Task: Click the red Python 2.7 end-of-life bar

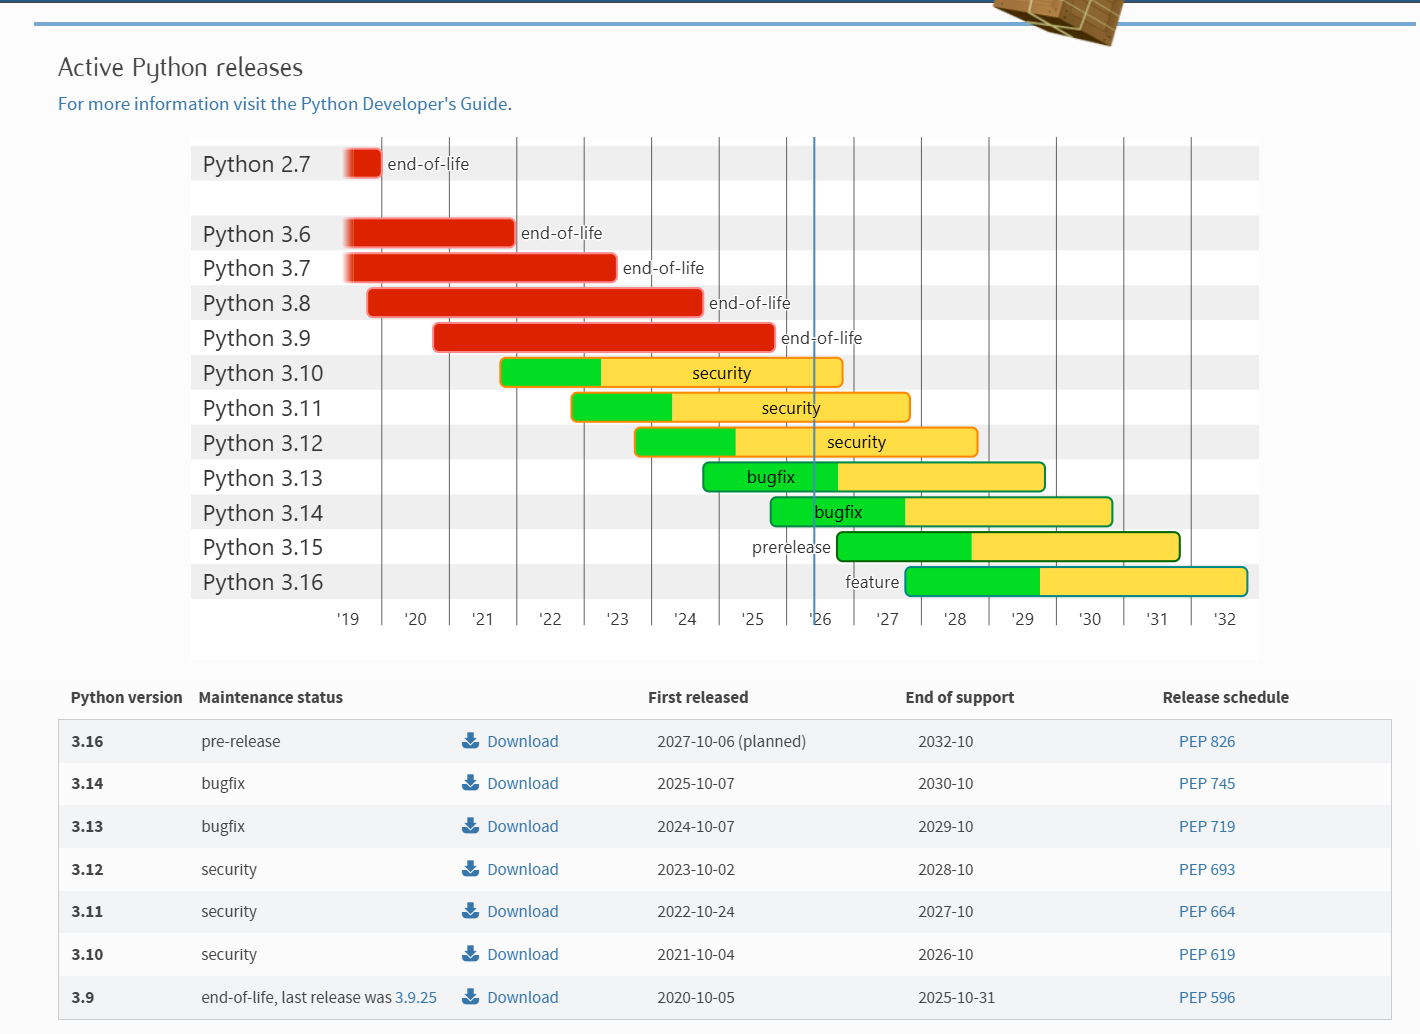Action: coord(363,163)
